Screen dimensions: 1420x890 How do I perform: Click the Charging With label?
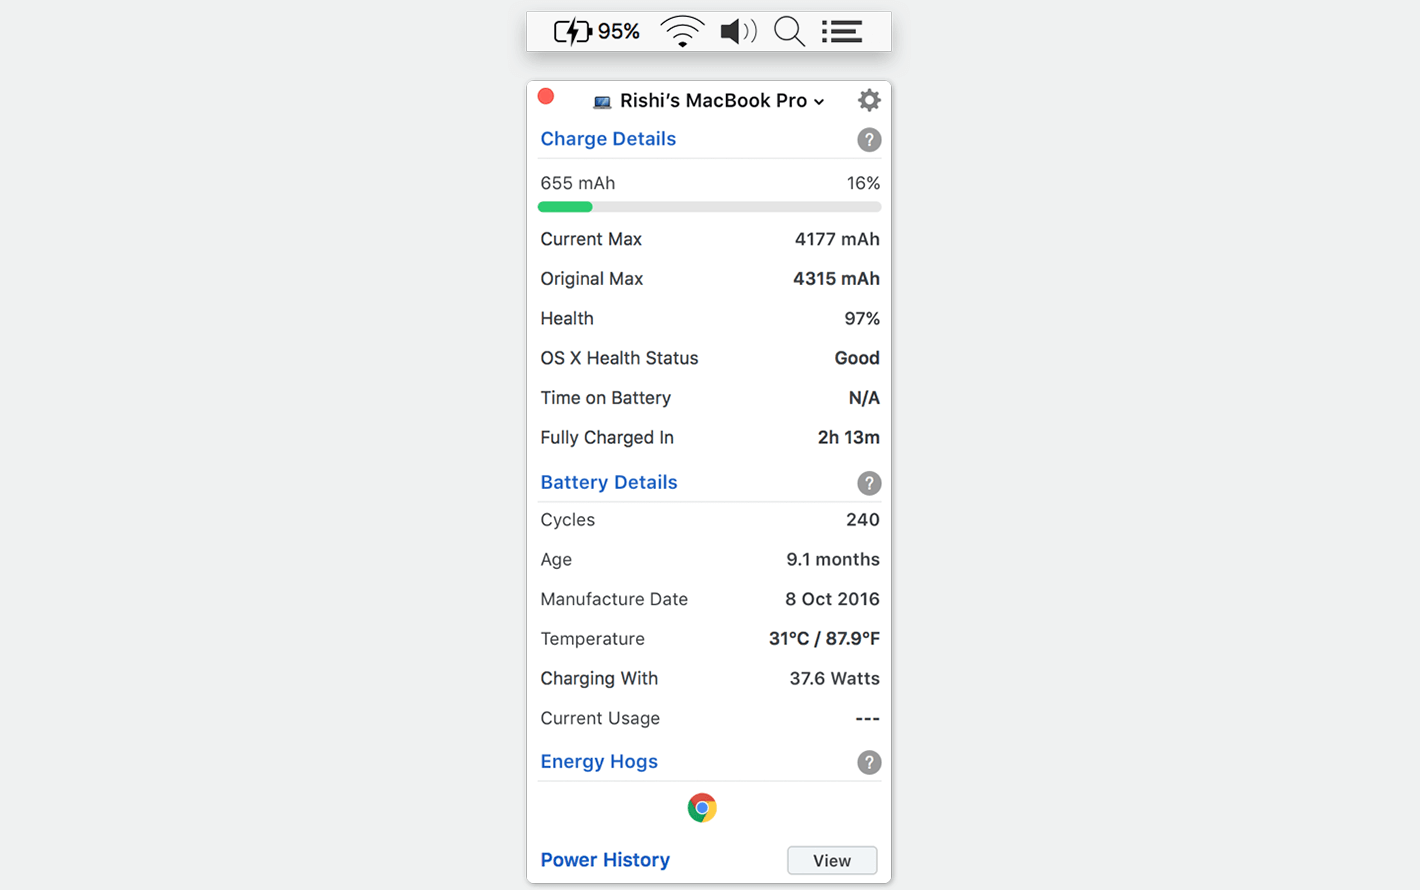[599, 679]
